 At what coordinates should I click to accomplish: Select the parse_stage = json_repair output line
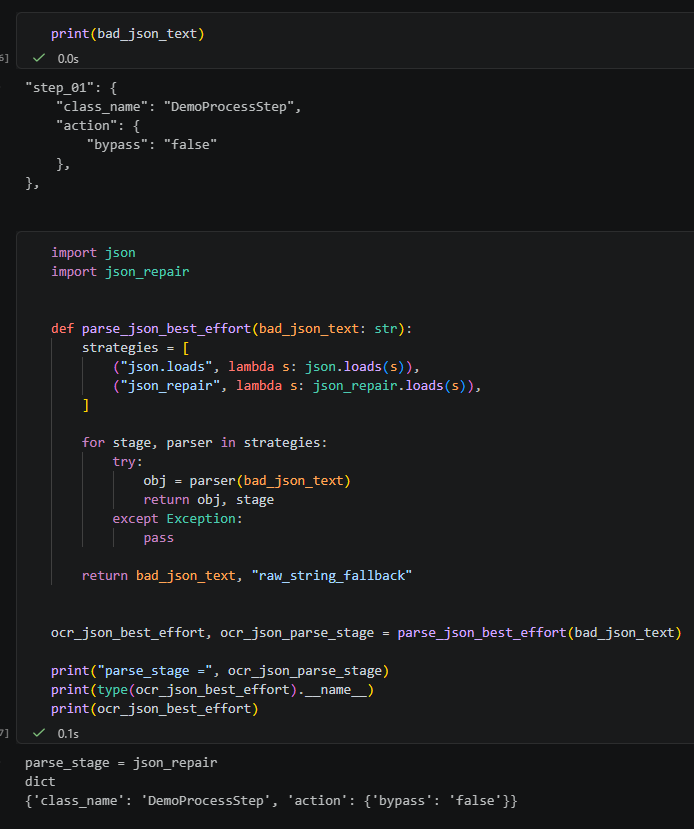click(x=121, y=763)
